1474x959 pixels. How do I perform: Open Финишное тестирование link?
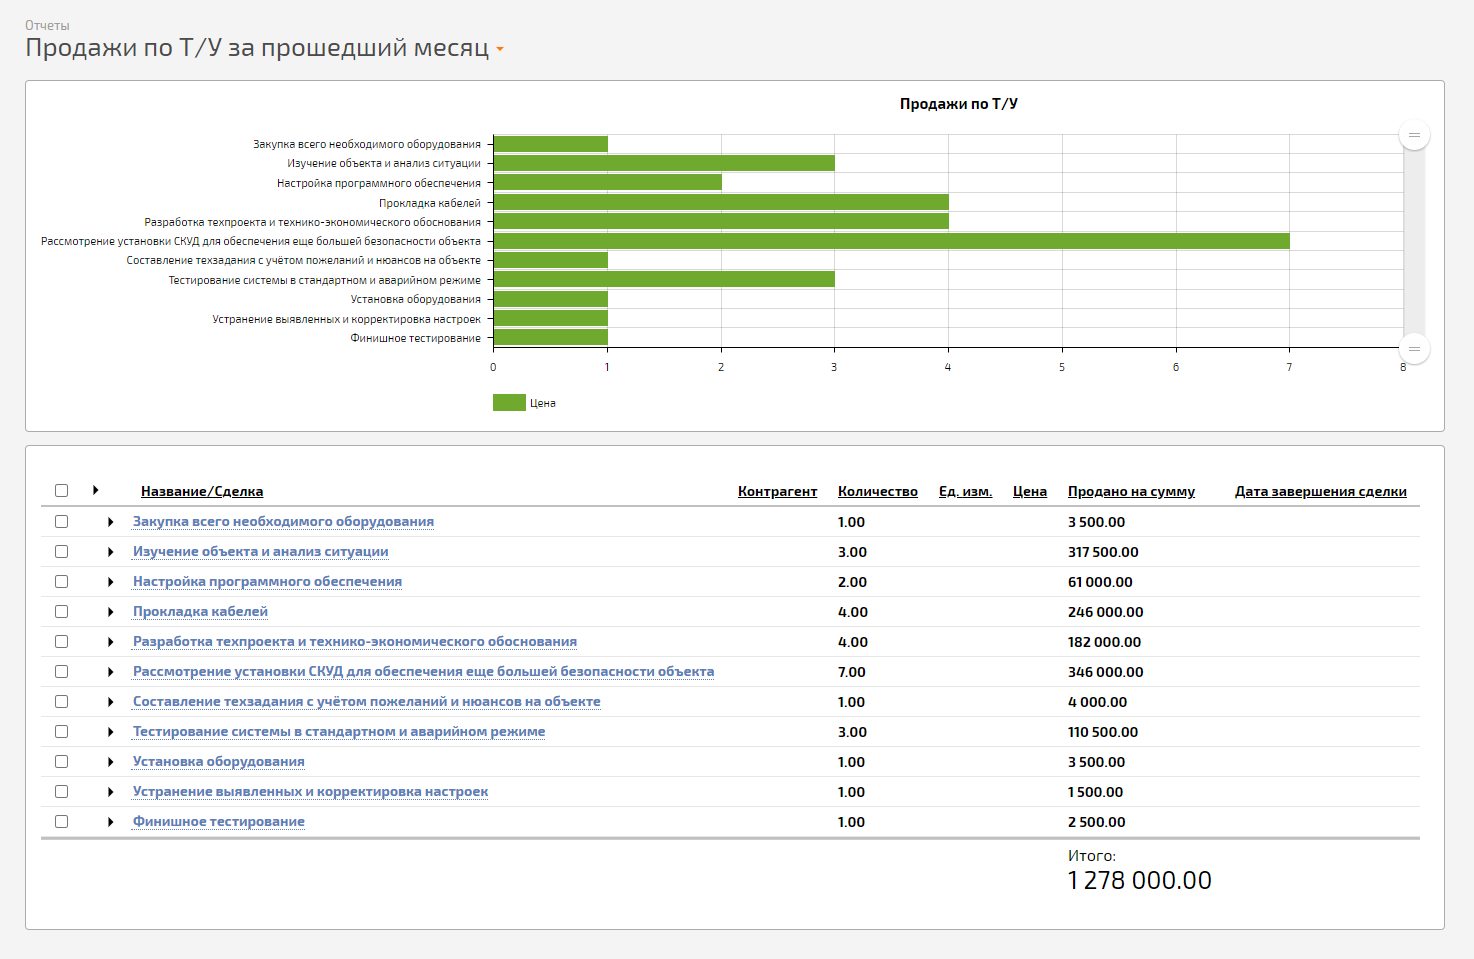click(219, 822)
